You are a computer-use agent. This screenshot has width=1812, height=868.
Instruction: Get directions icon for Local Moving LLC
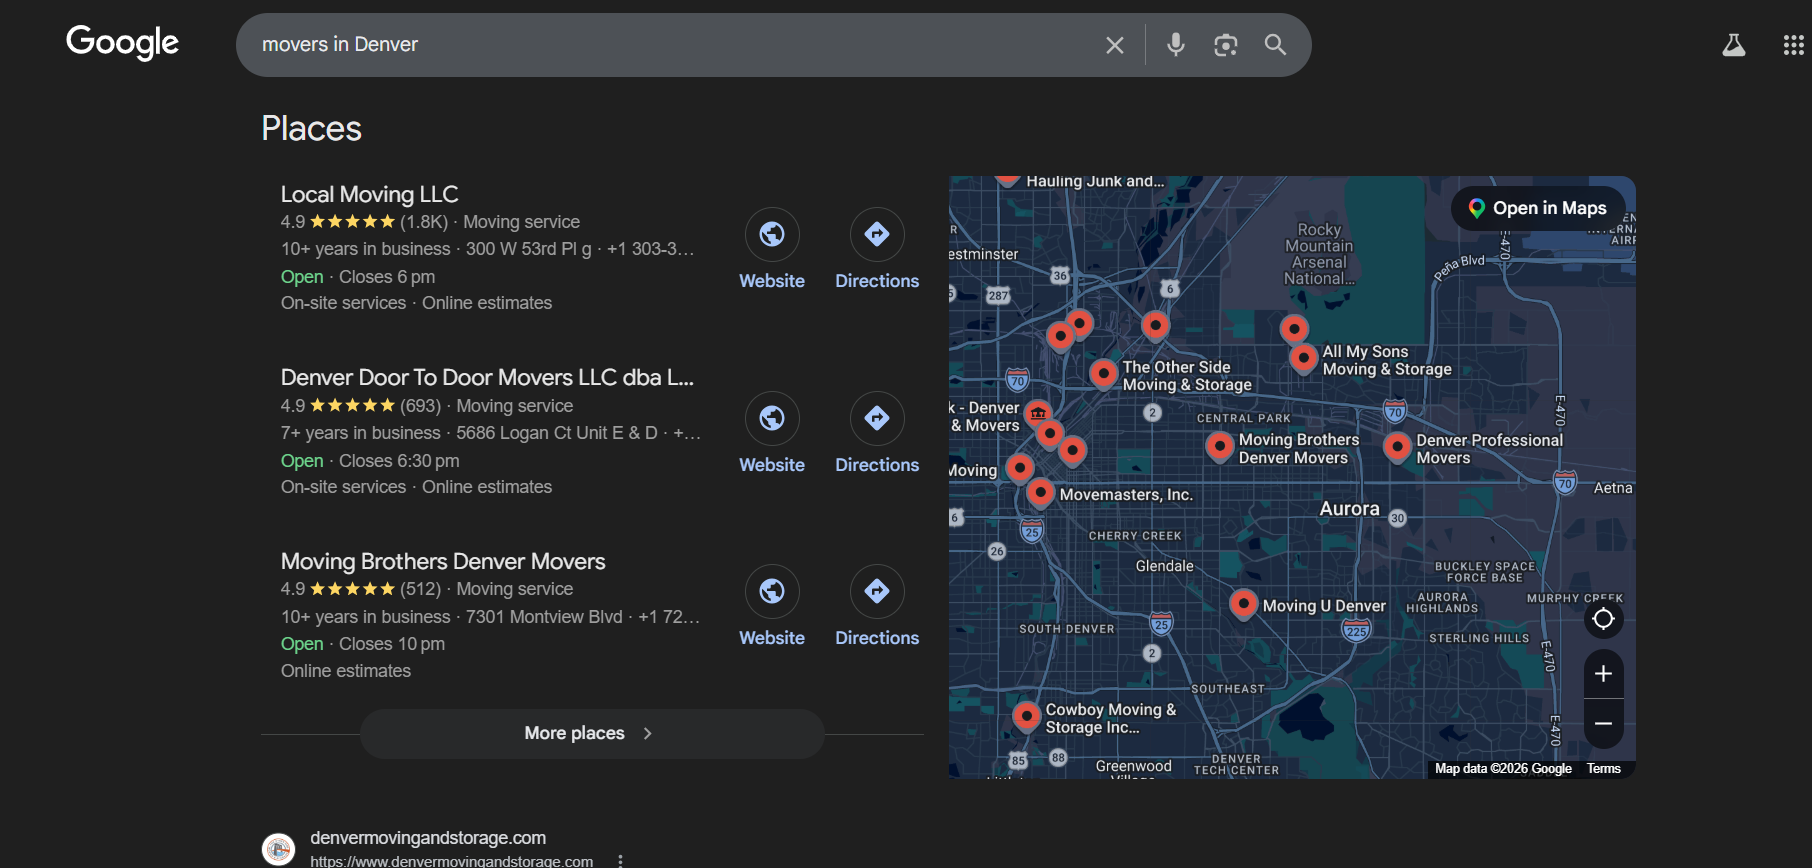click(877, 234)
